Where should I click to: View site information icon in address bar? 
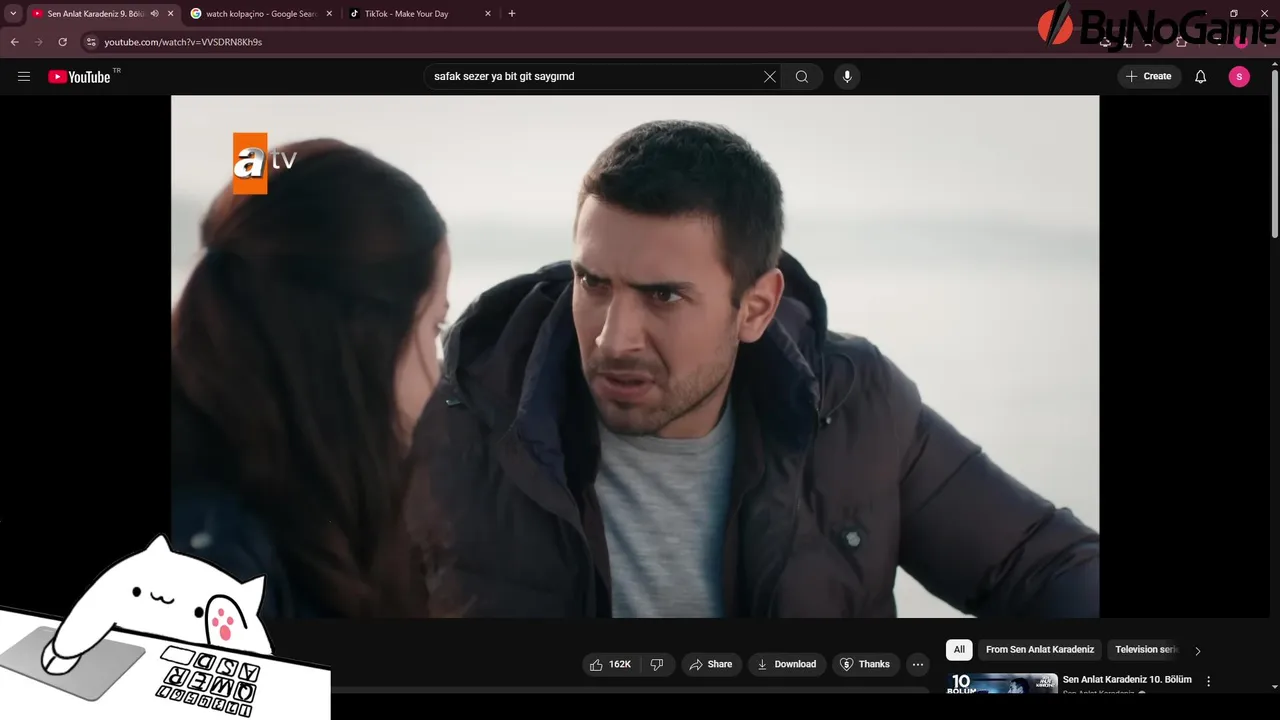click(91, 42)
